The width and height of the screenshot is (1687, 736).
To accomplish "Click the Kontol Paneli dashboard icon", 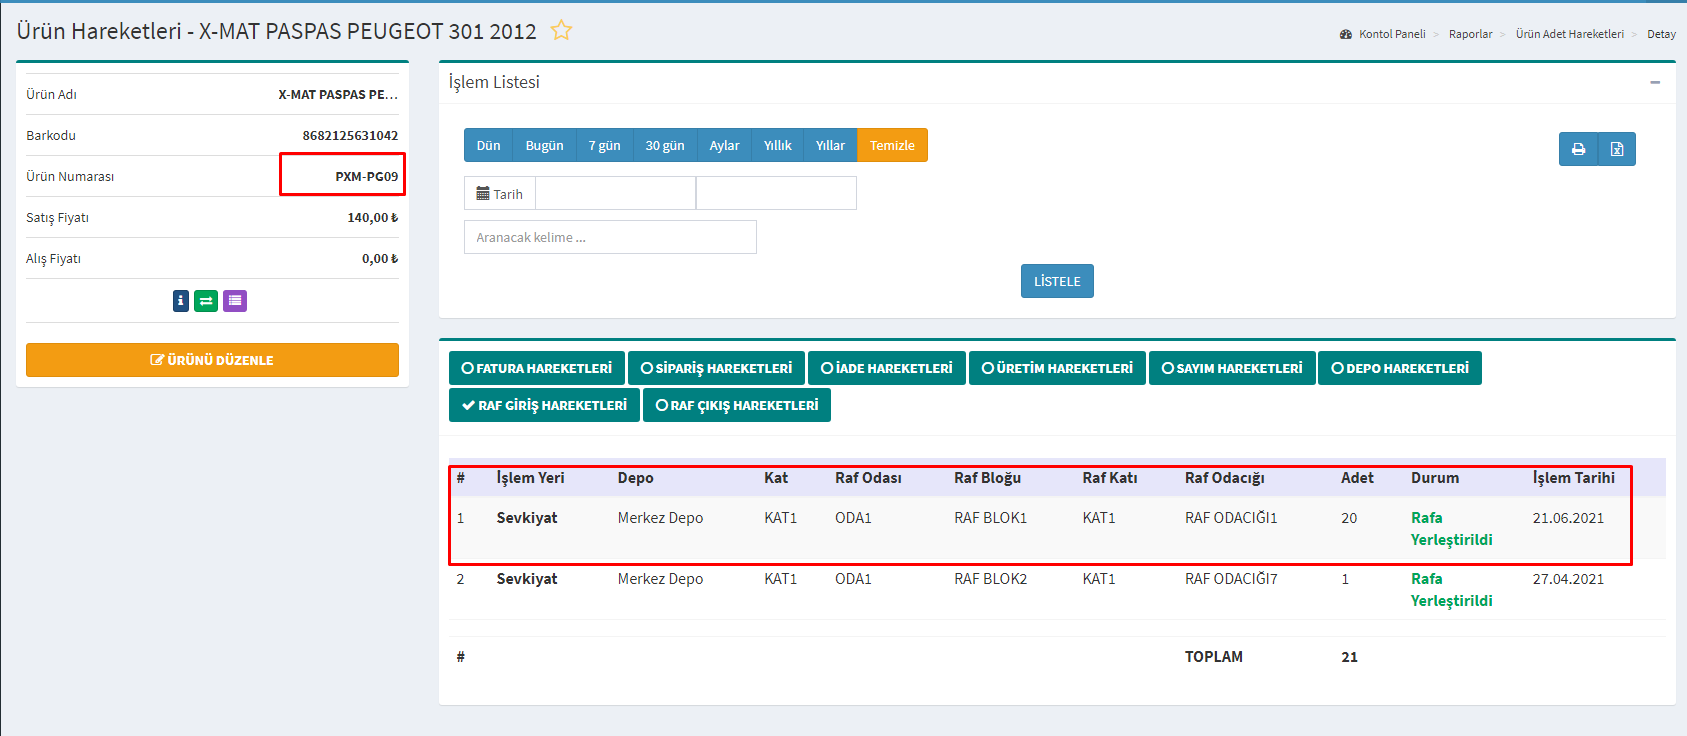I will click(x=1346, y=34).
